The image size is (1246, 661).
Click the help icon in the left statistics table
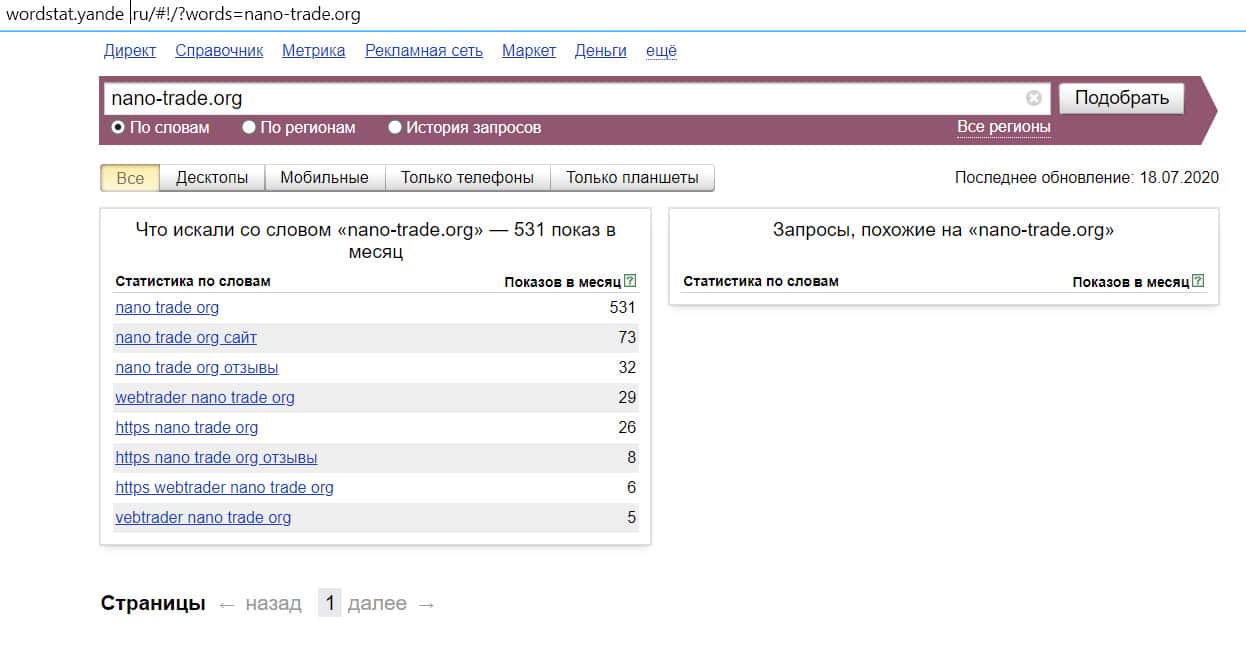pyautogui.click(x=630, y=282)
